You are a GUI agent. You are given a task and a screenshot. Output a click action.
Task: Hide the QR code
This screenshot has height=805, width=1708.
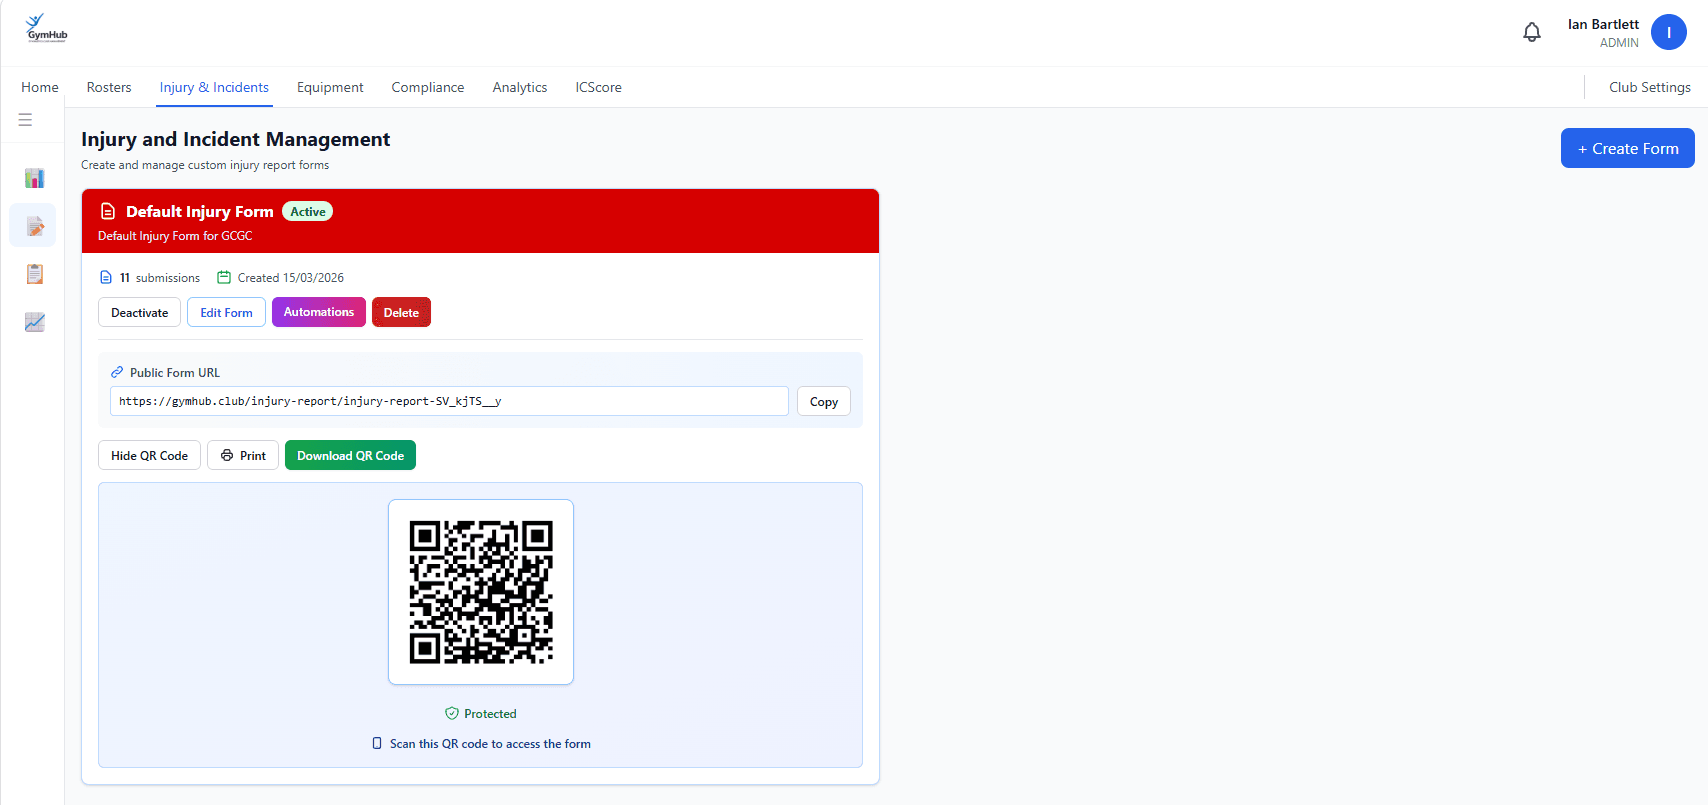click(149, 455)
